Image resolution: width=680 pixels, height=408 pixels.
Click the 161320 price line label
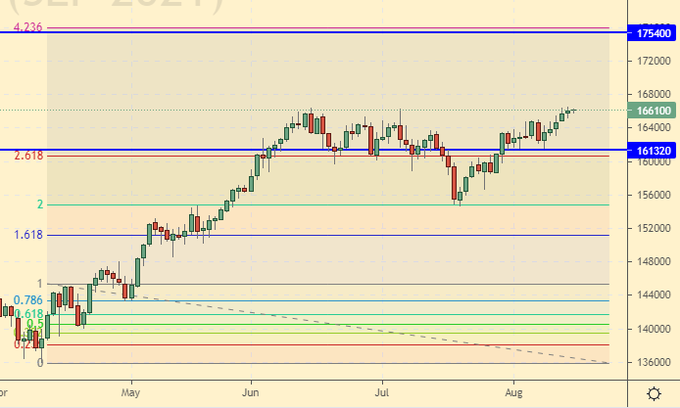(652, 150)
